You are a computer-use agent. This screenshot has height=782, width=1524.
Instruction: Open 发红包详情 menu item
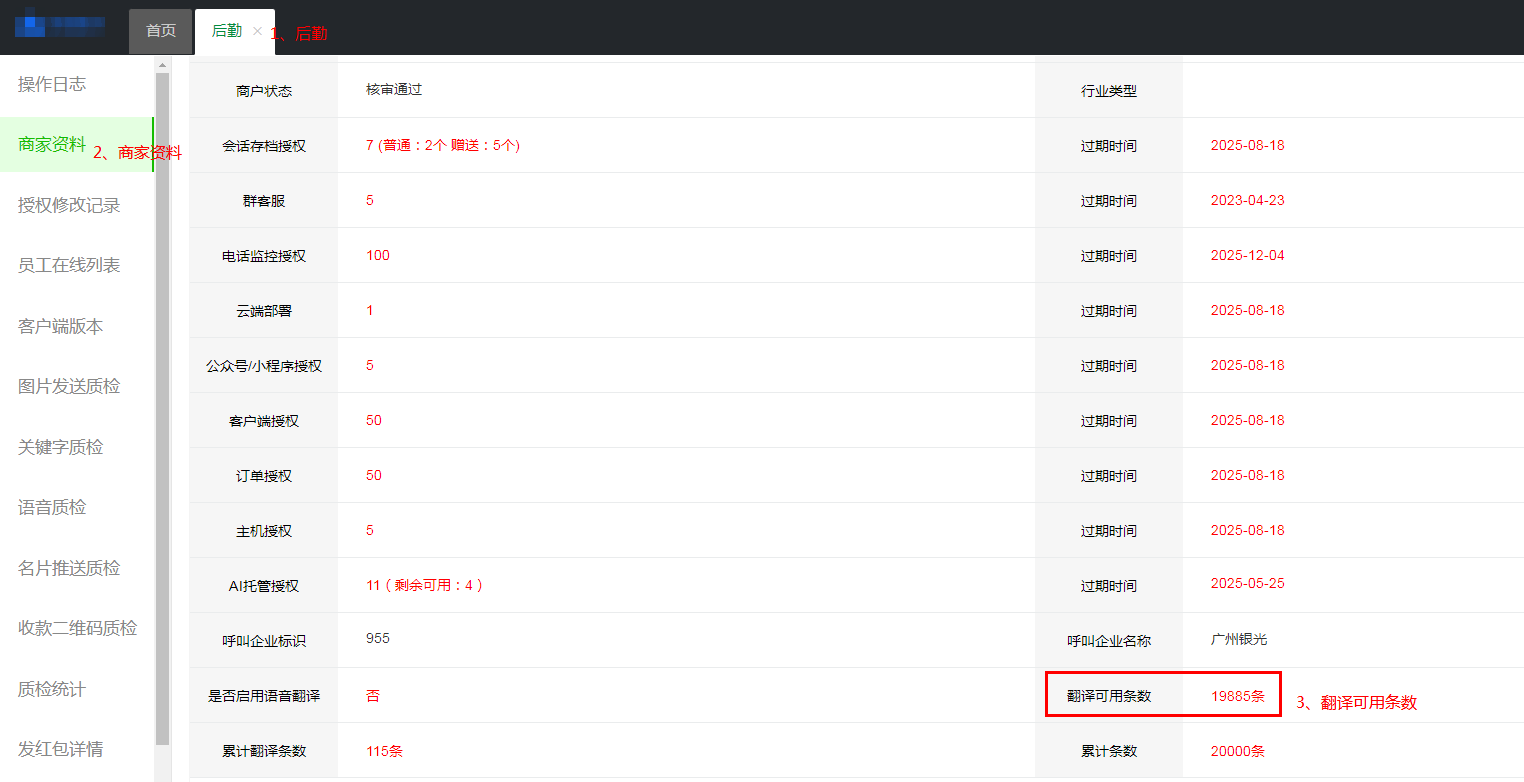pyautogui.click(x=60, y=749)
